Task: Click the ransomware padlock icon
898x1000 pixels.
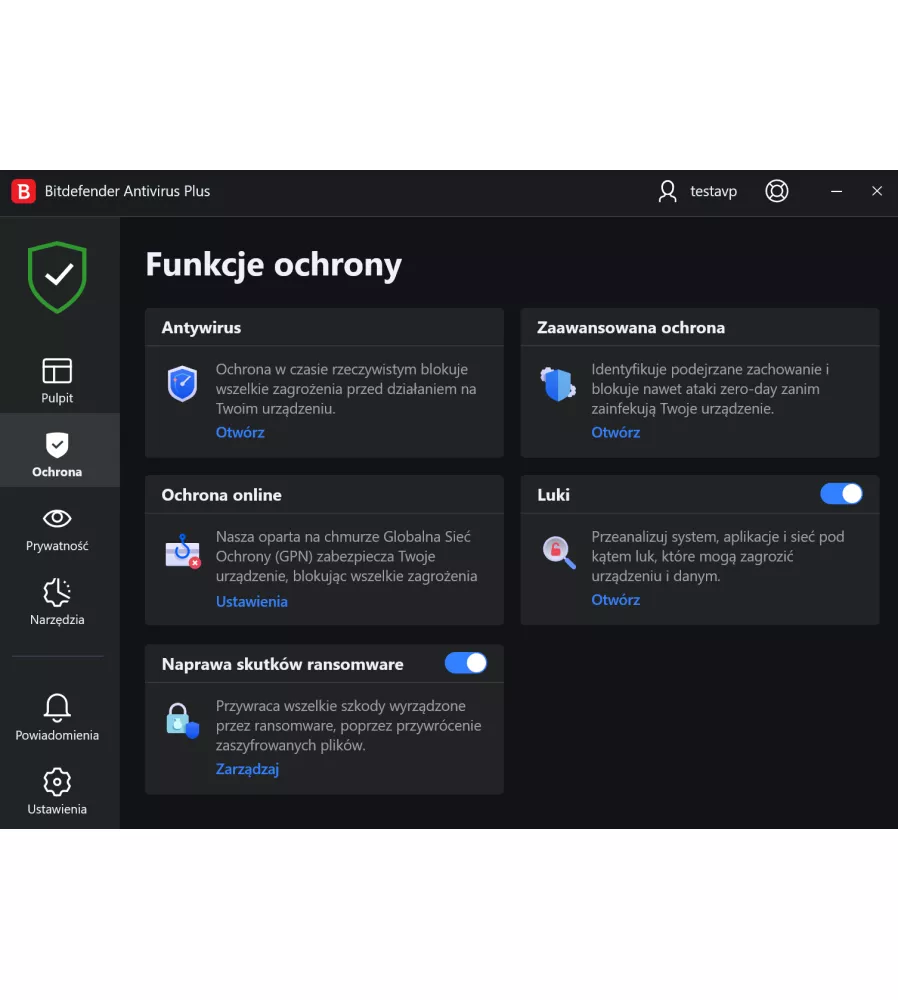Action: [x=183, y=721]
